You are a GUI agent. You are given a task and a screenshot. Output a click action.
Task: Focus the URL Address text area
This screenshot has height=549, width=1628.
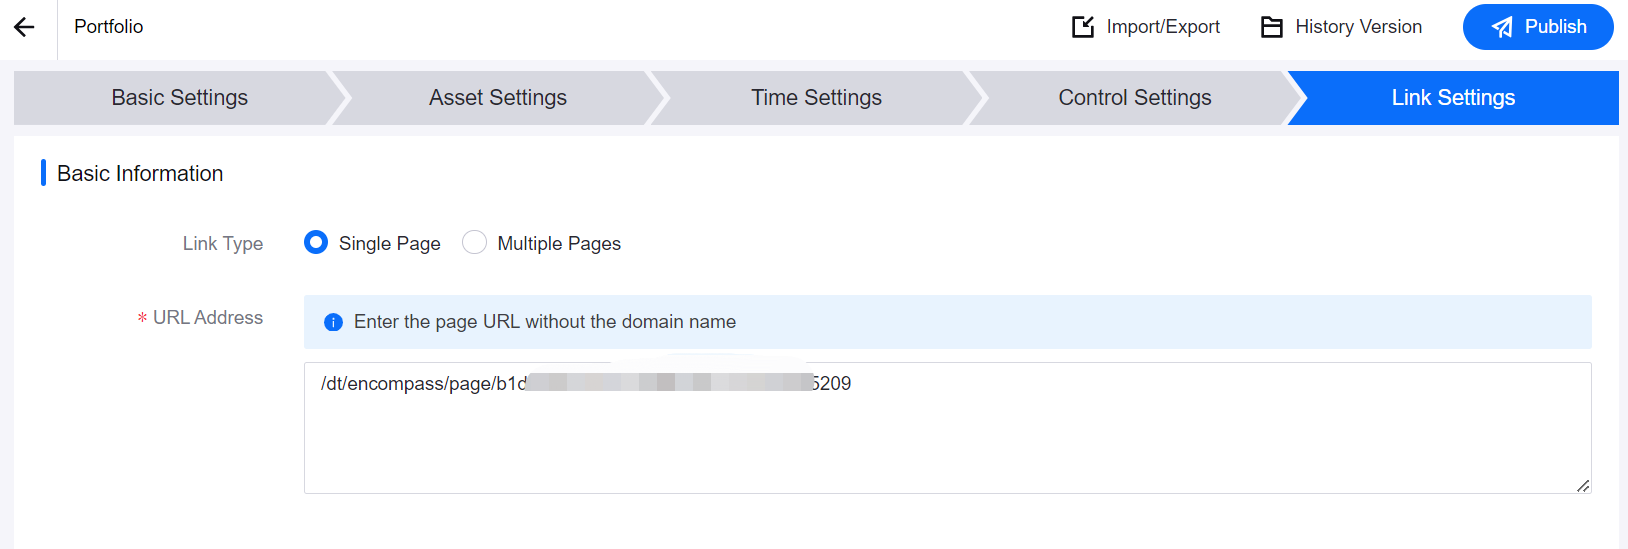tap(946, 440)
